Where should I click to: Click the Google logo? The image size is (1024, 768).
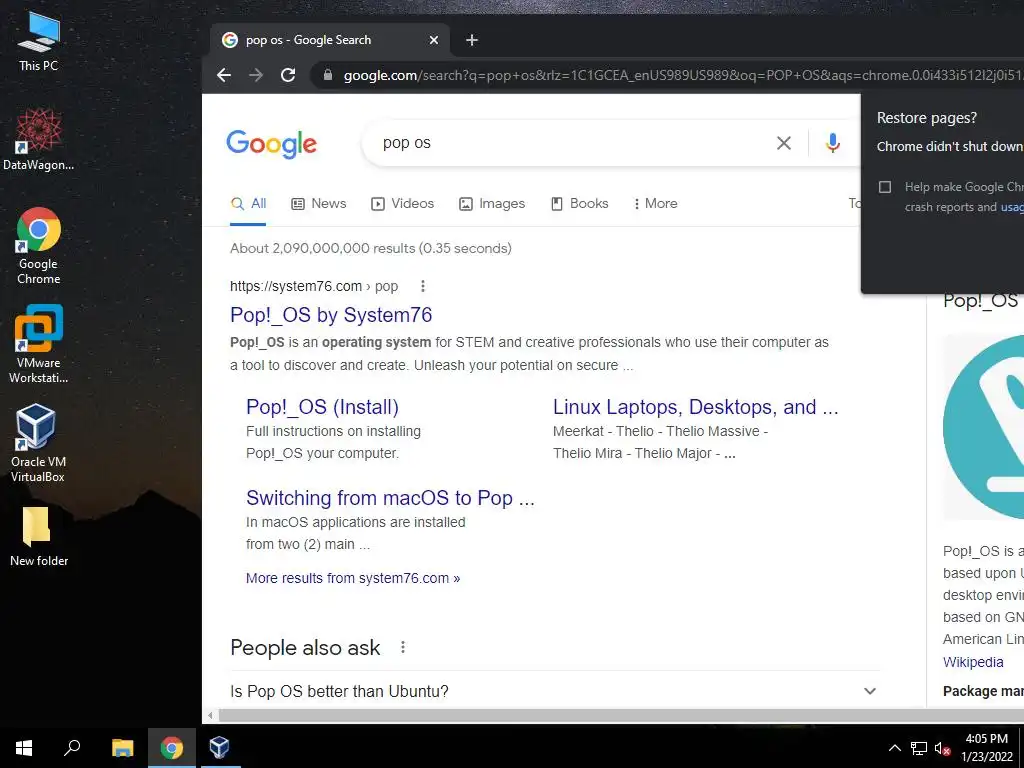272,144
